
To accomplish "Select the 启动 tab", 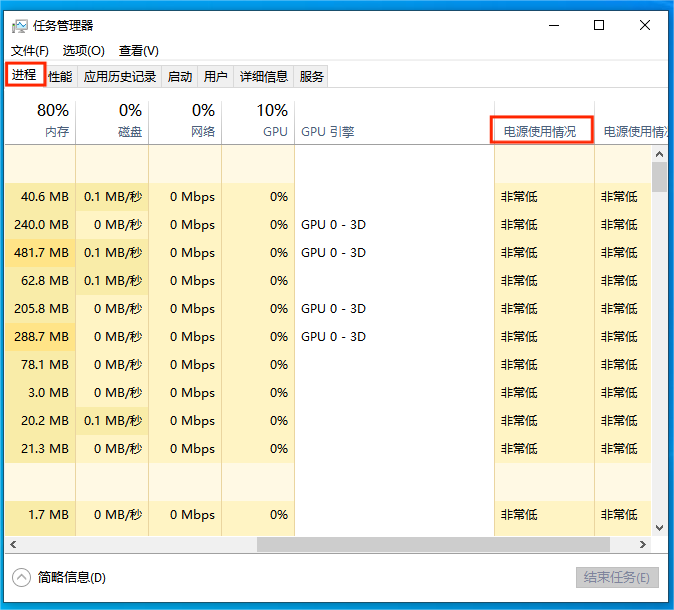I will (180, 76).
